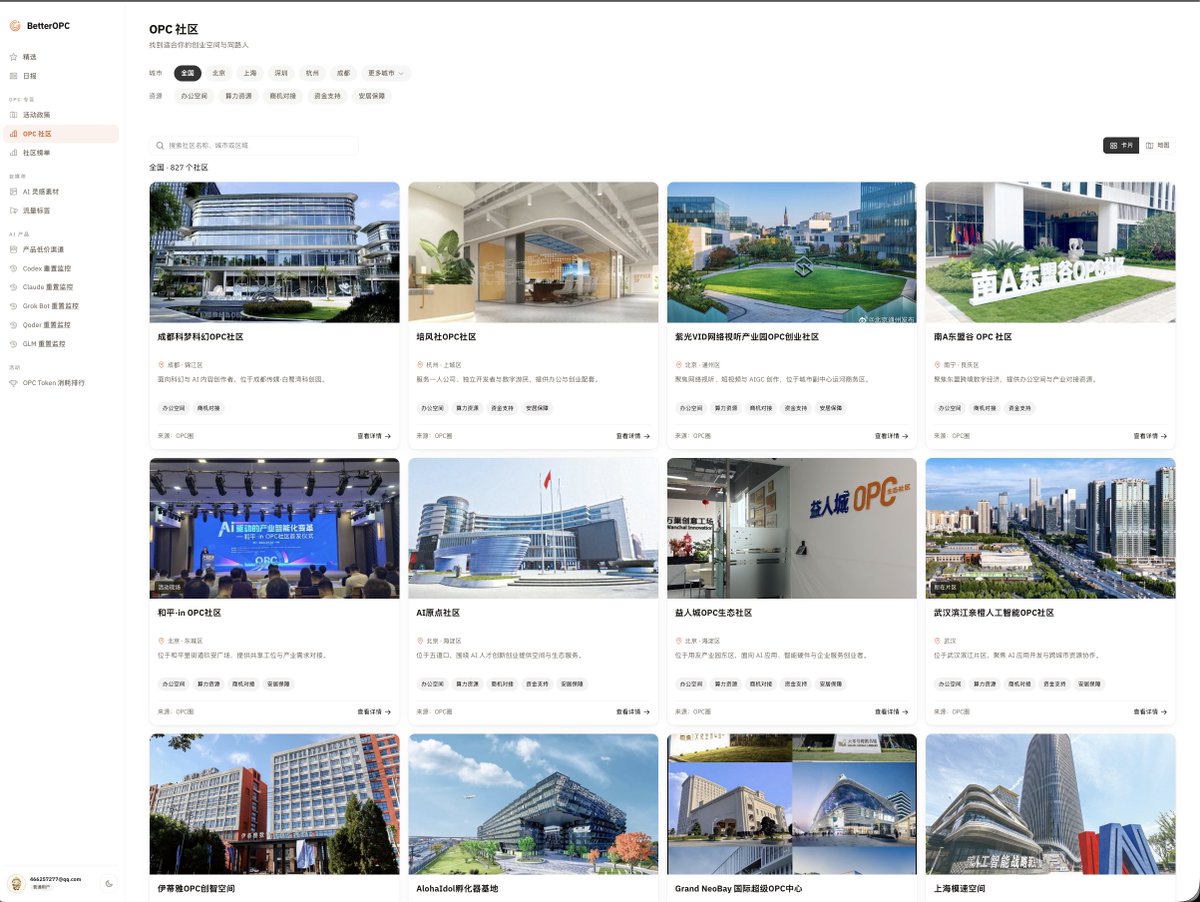Open 产品低价渠道 in the sidebar

[x=62, y=249]
